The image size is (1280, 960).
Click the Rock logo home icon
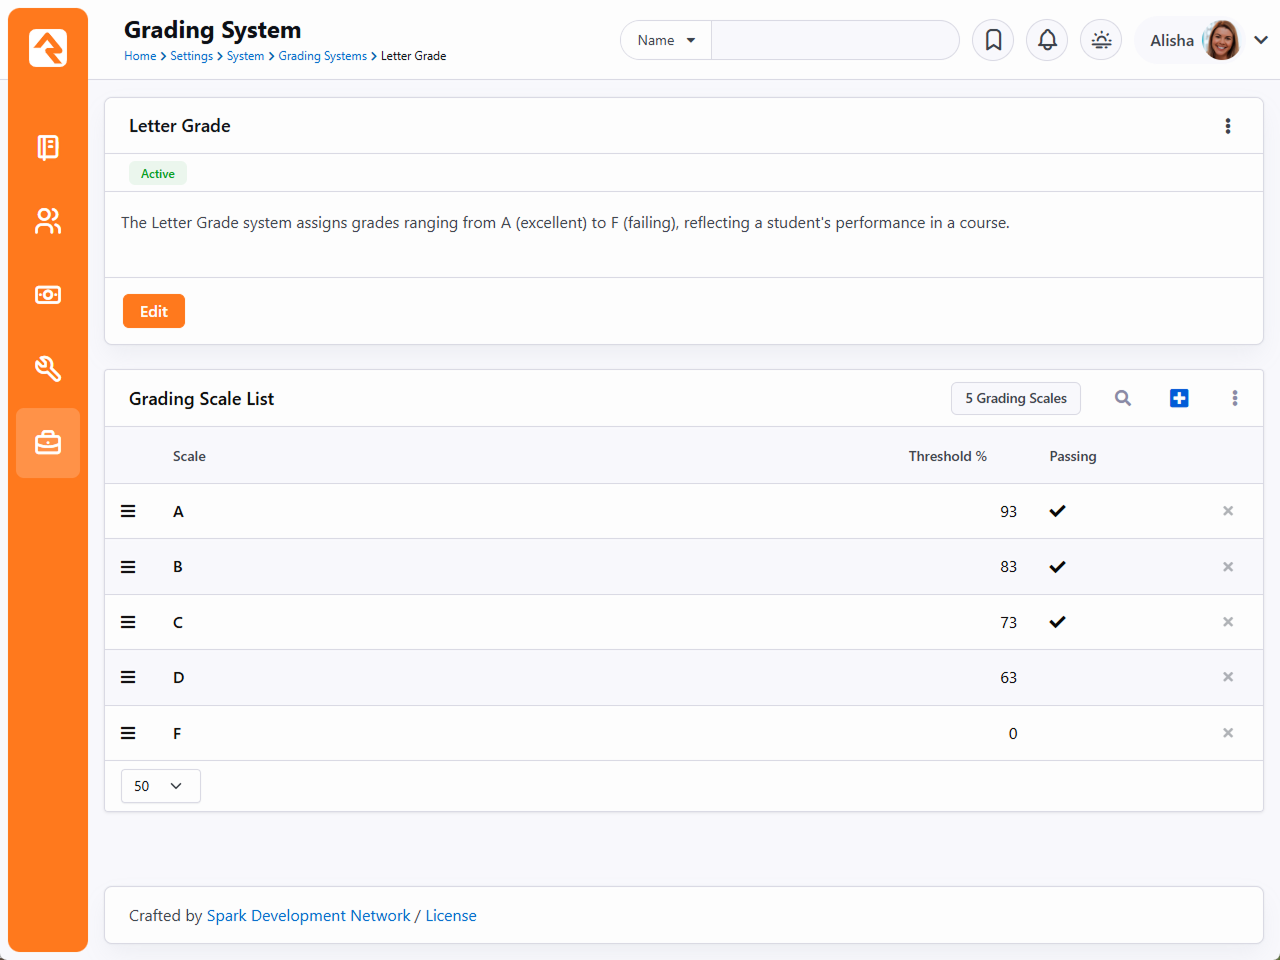click(x=48, y=48)
